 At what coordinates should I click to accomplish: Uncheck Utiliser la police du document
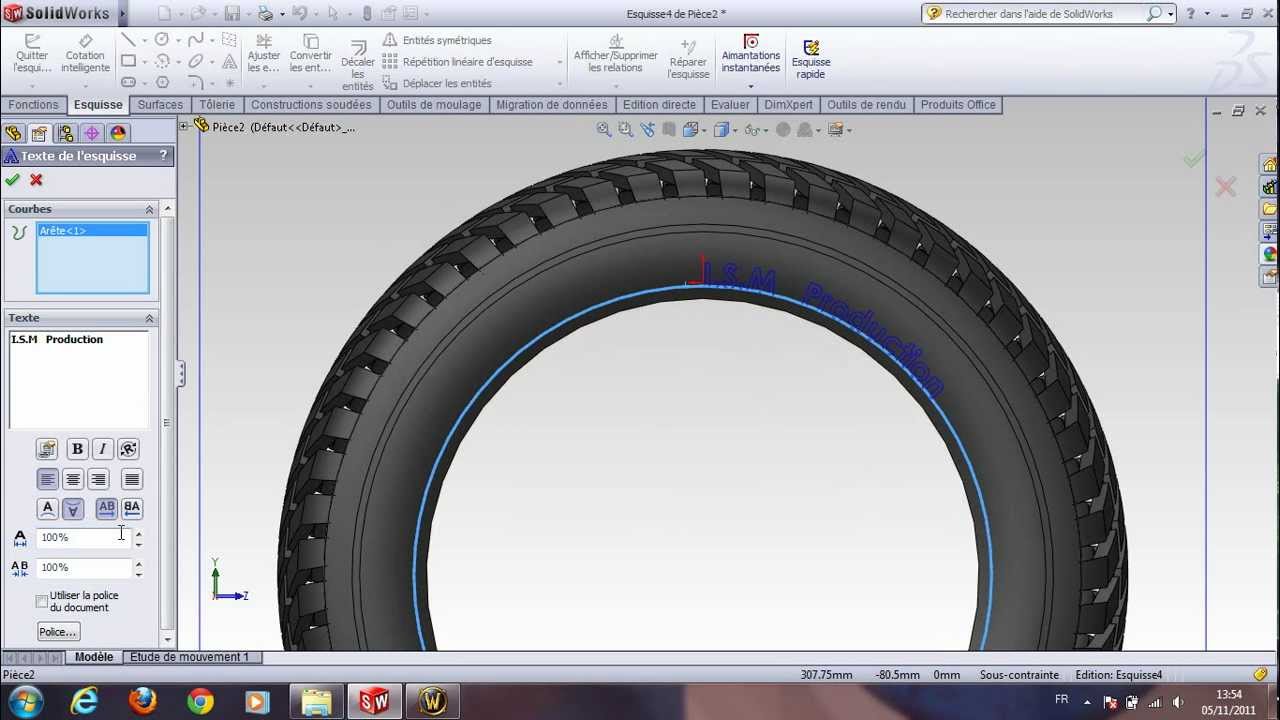(42, 602)
